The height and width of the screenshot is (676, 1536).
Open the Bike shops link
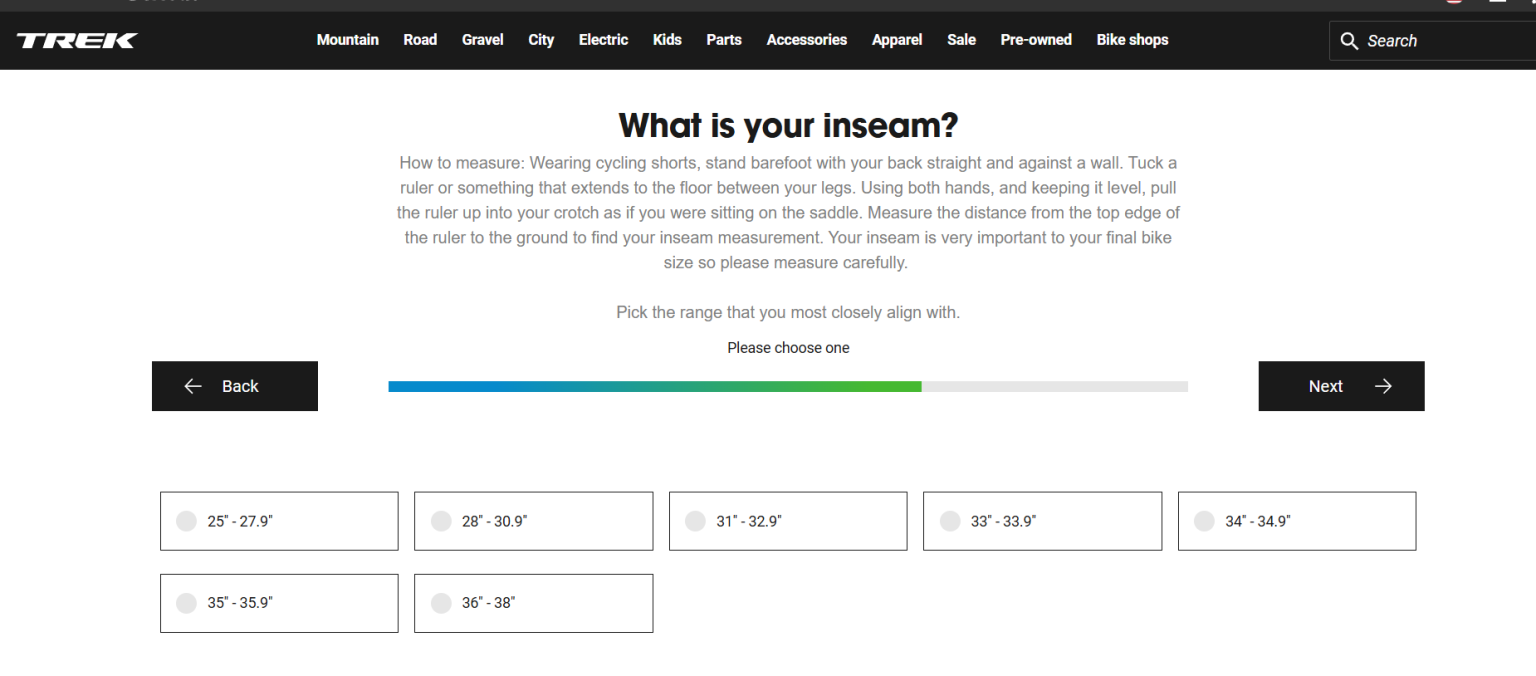tap(1132, 40)
